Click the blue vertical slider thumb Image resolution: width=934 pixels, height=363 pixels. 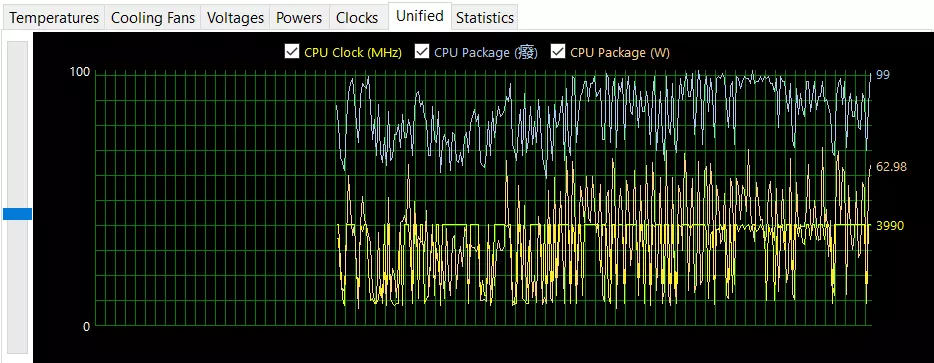17,214
